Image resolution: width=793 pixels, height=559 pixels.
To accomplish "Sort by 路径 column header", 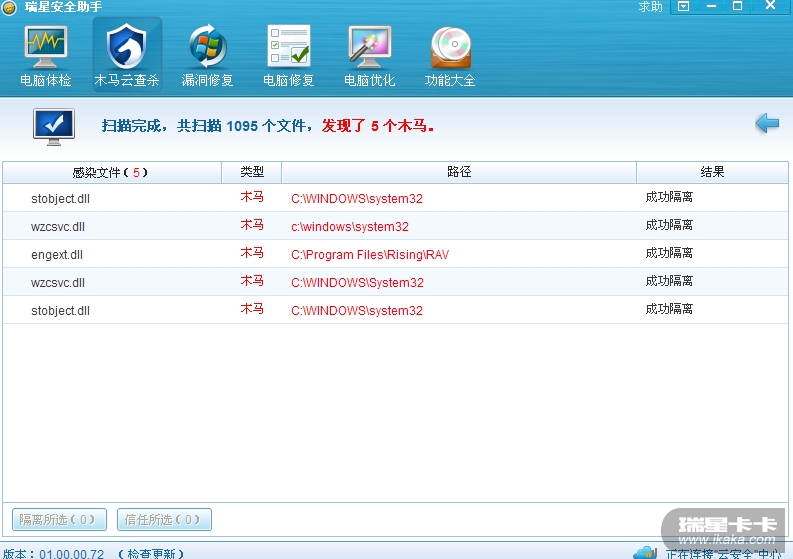I will 459,173.
